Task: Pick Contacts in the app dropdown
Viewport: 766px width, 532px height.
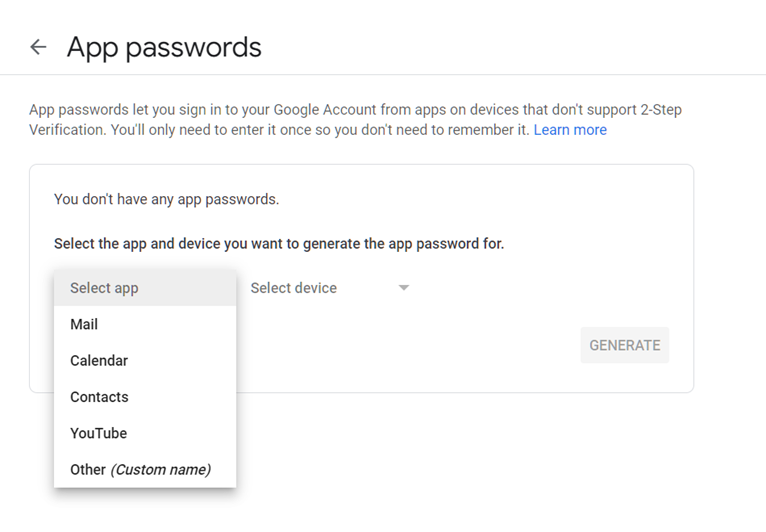Action: click(x=145, y=397)
